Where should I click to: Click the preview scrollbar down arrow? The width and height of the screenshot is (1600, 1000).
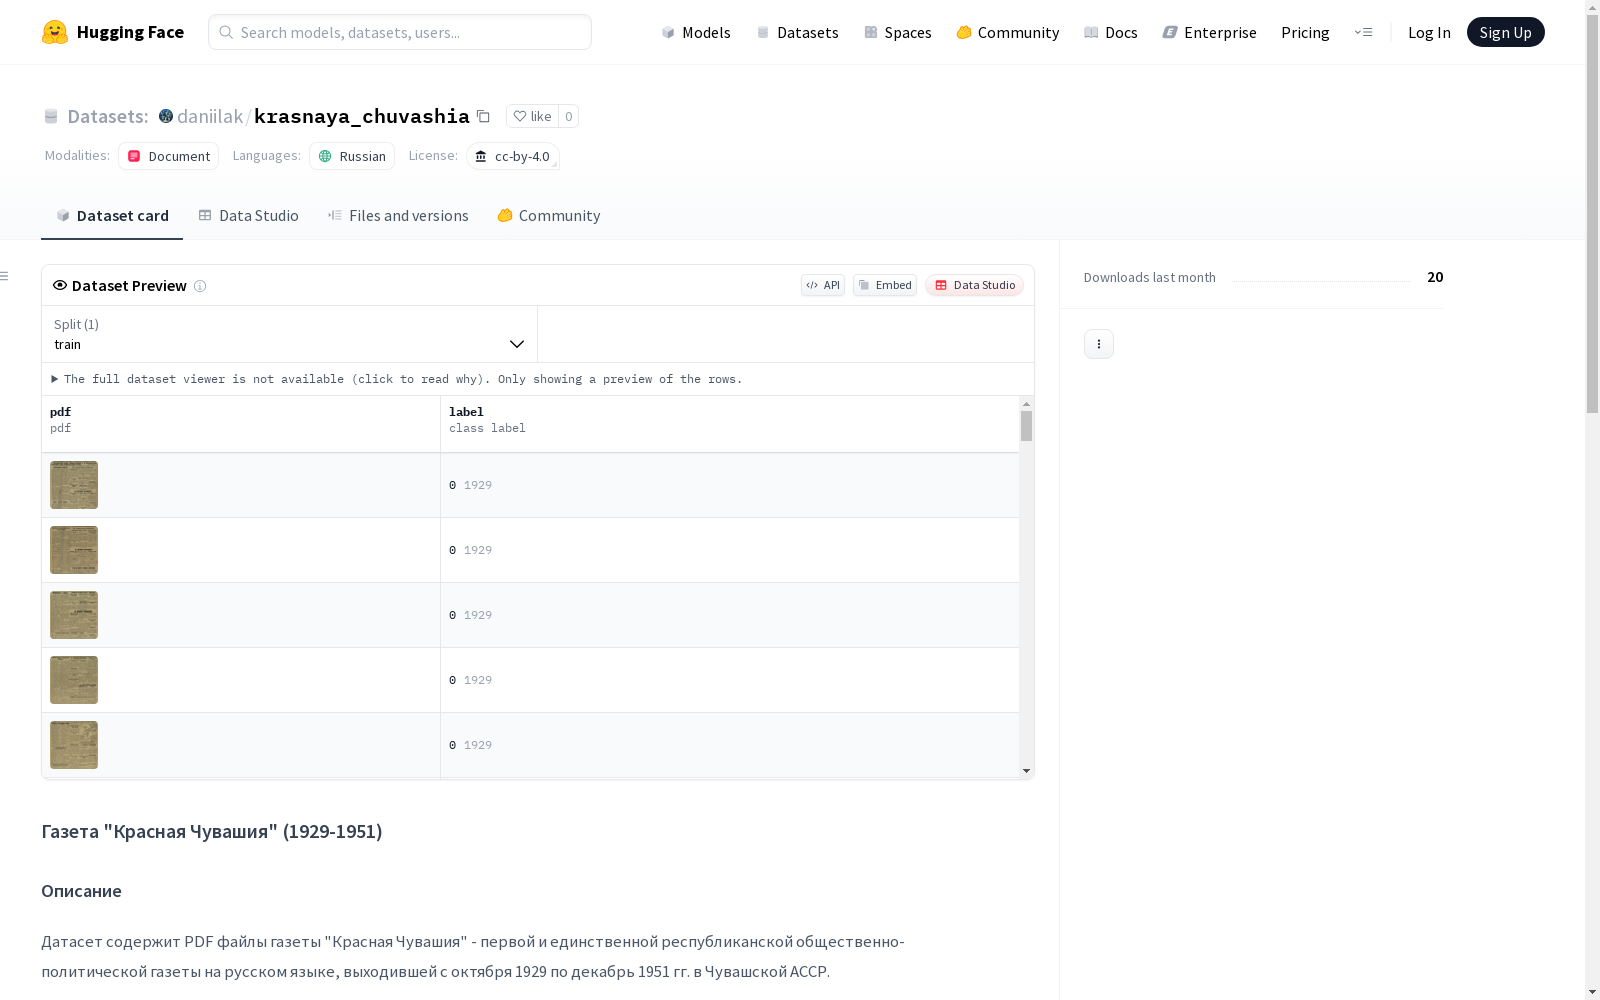[x=1026, y=771]
